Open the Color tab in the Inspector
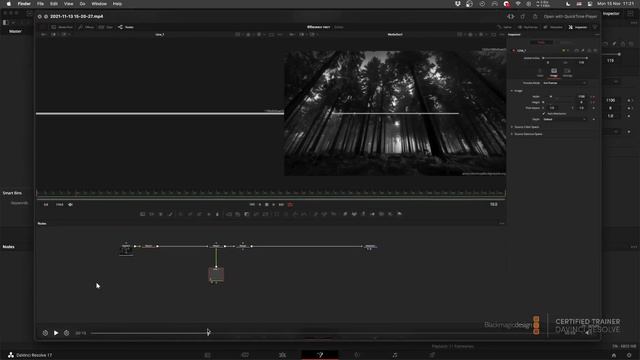Viewport: 640px width, 360px height. tap(540, 72)
